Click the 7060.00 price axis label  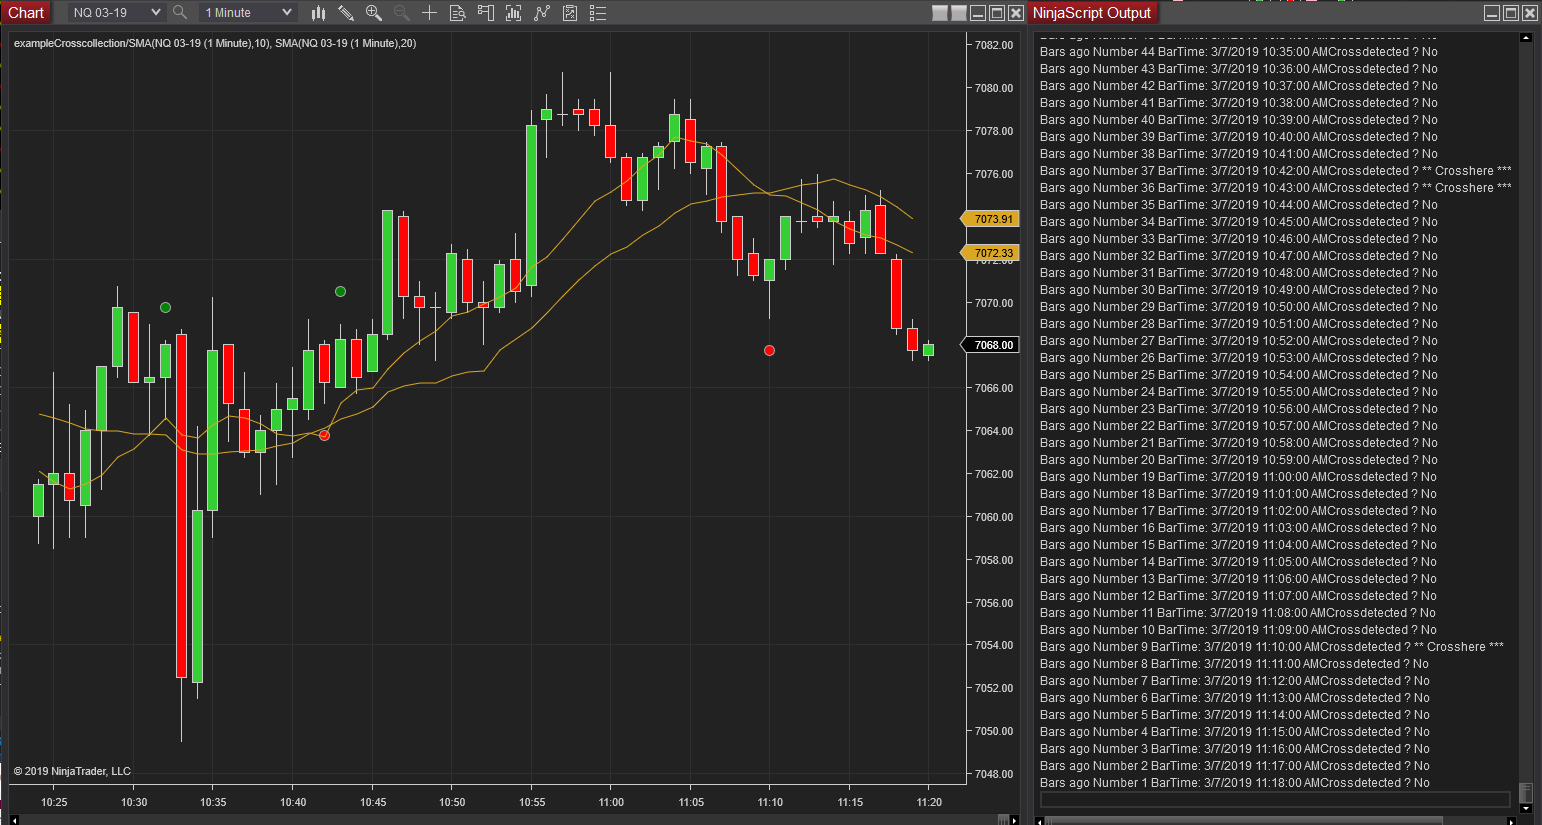coord(994,517)
